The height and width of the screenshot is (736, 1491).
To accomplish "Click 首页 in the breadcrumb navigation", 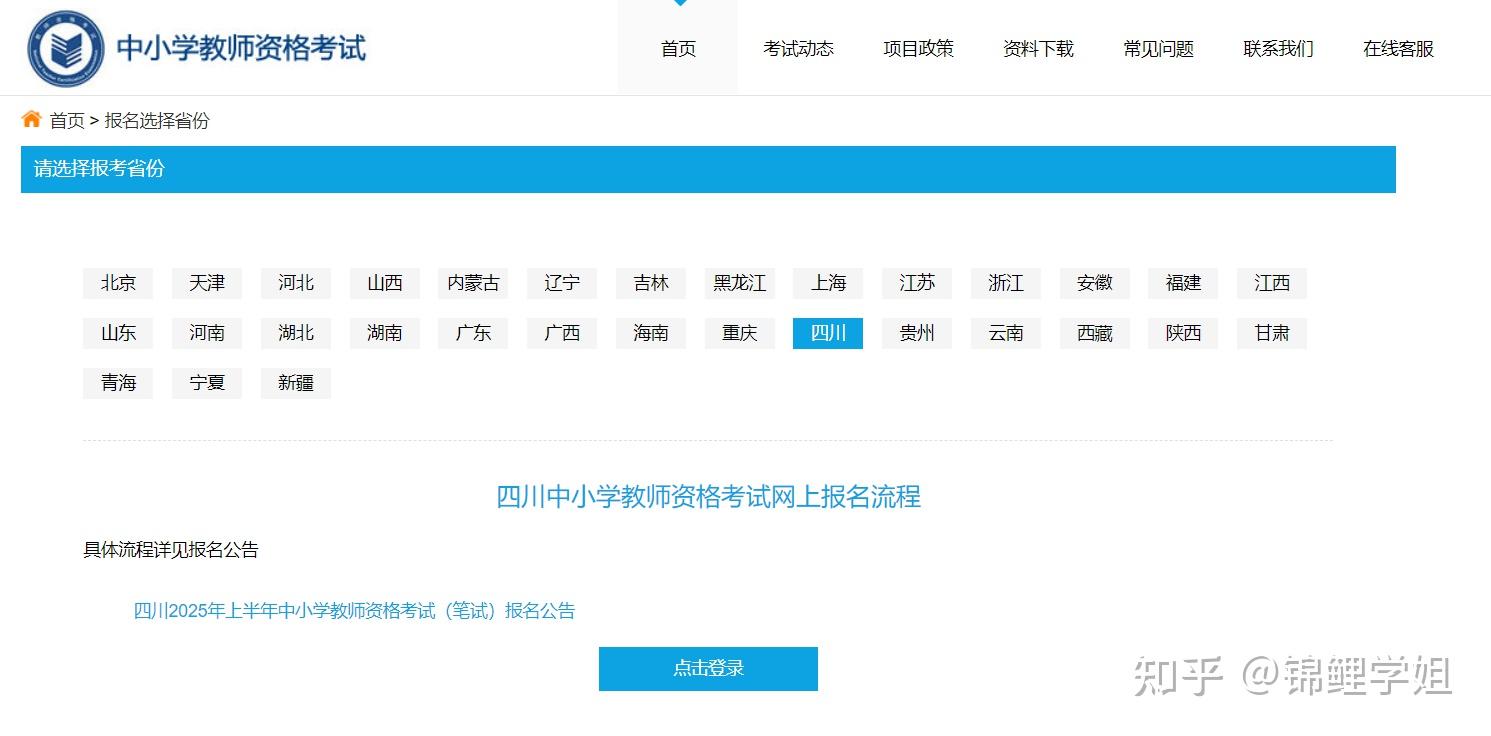I will coord(66,120).
